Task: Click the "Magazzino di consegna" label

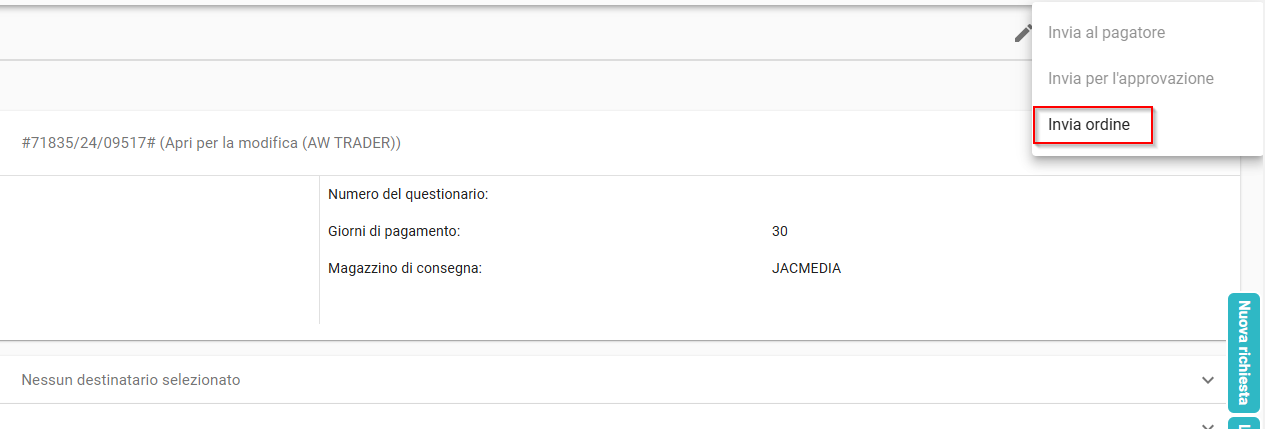Action: tap(405, 268)
